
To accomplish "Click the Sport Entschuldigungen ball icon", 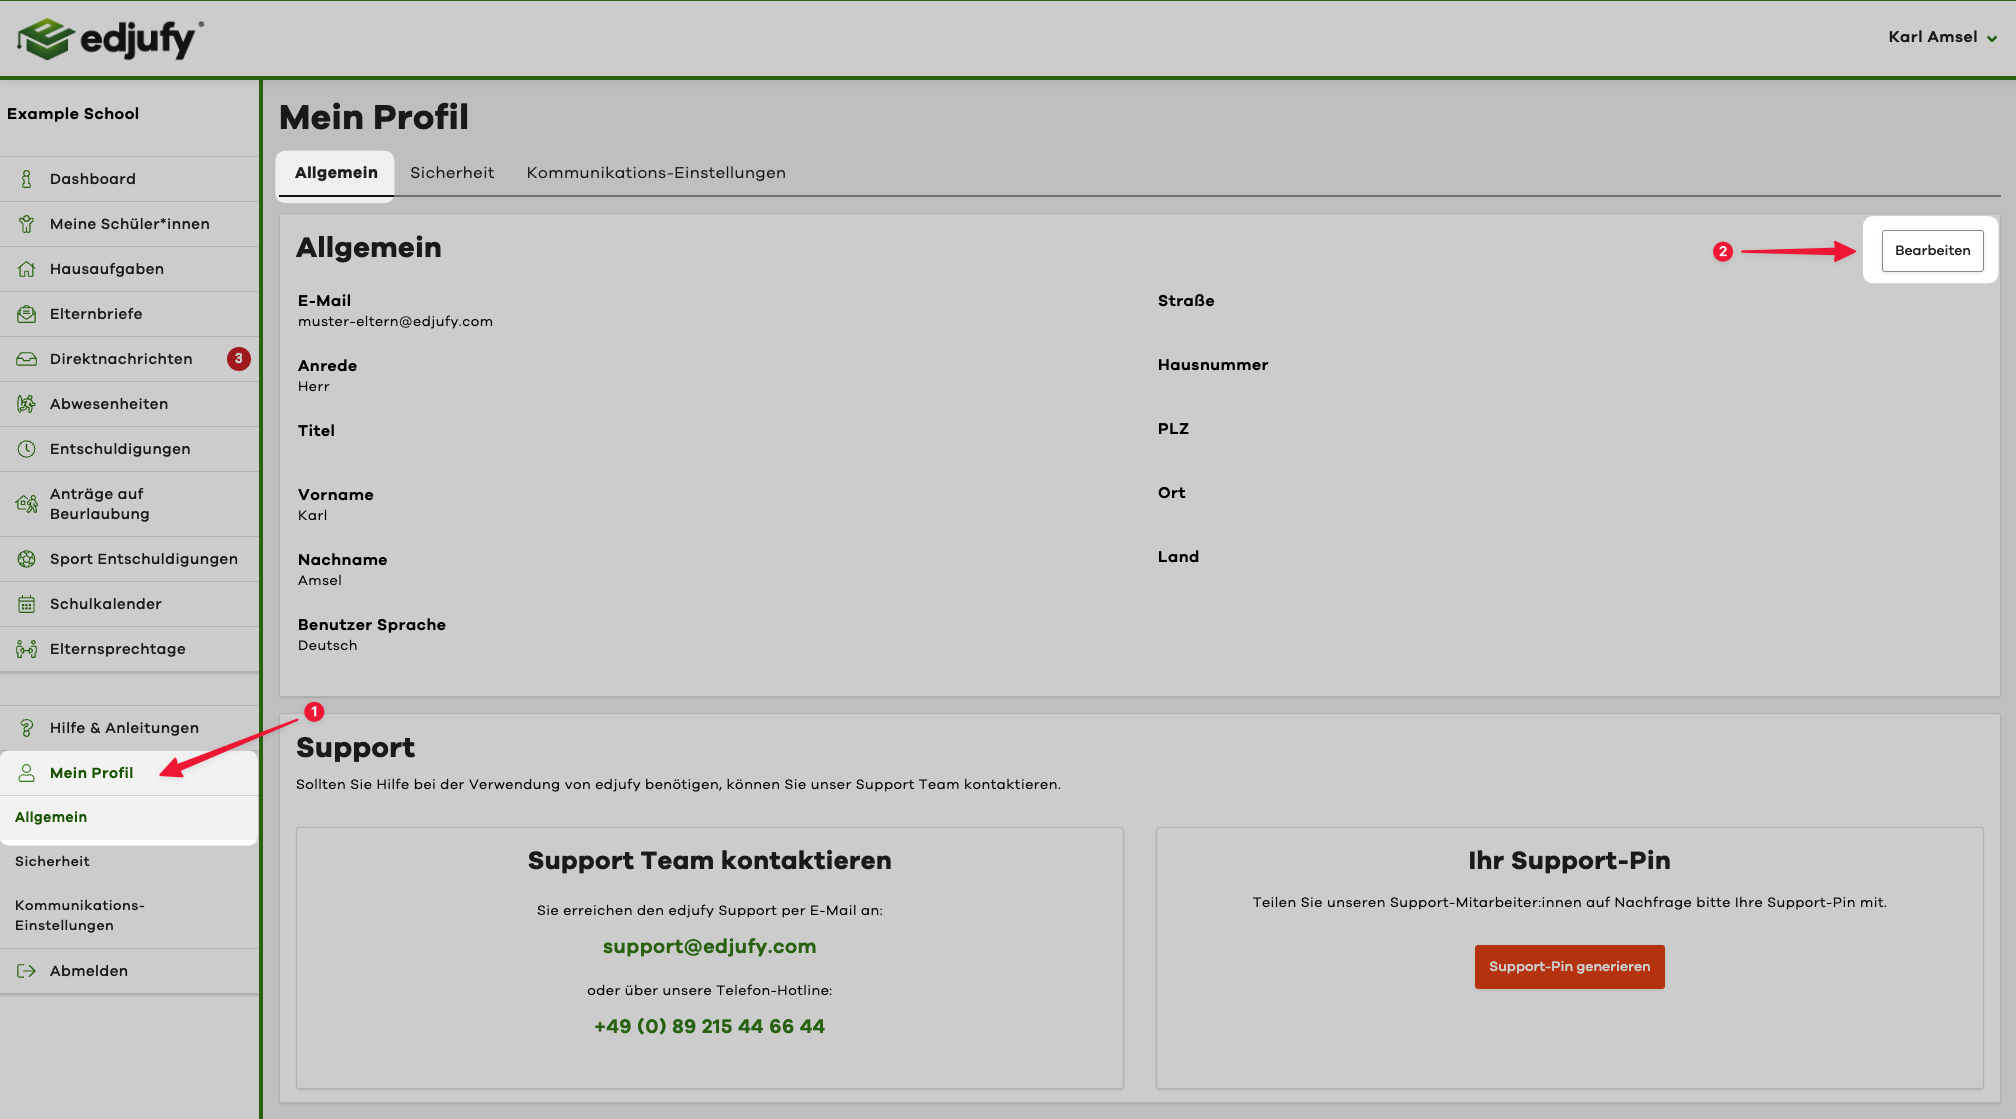I will click(27, 559).
